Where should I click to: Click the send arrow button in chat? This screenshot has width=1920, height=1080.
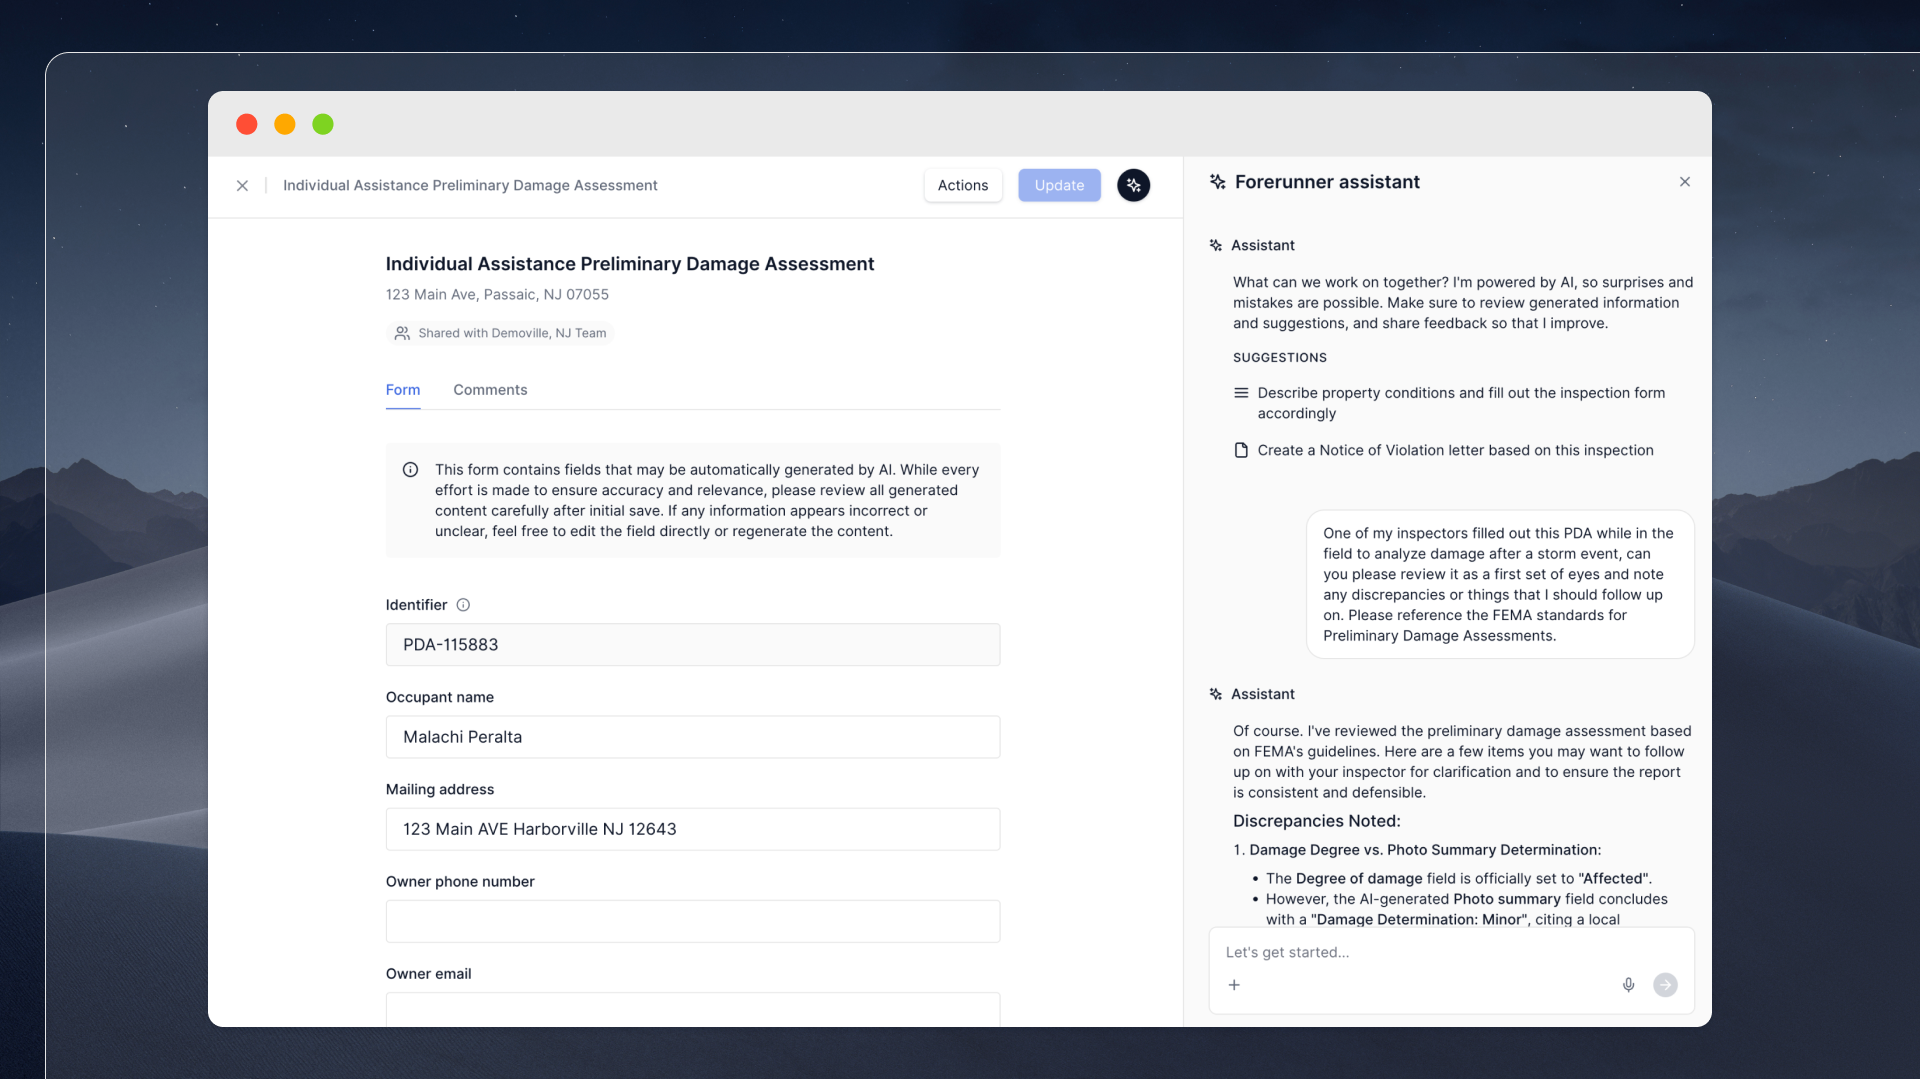(x=1665, y=985)
